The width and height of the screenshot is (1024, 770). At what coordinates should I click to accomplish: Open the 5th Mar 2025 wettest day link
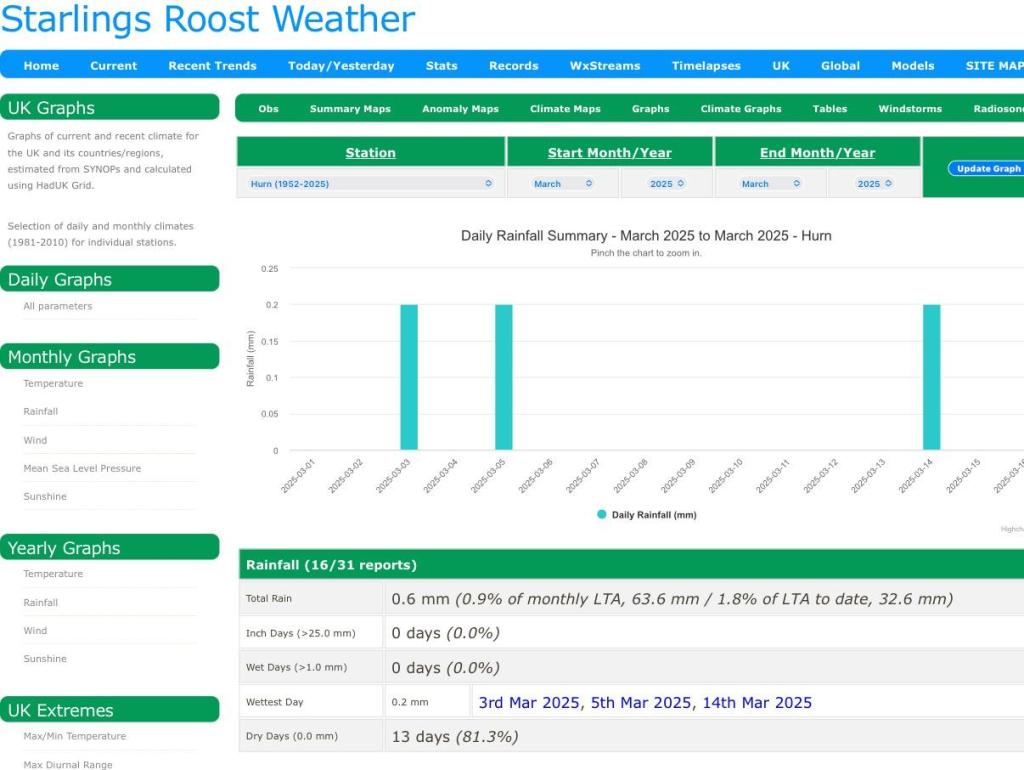pos(641,703)
